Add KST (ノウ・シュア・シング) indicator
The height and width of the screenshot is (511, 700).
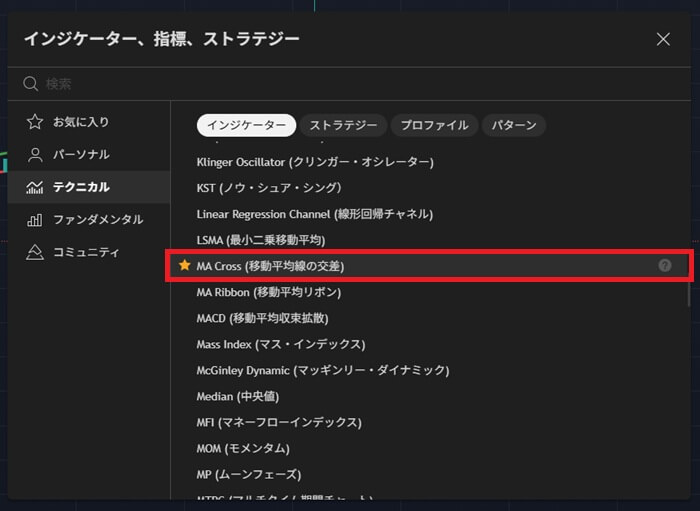pyautogui.click(x=429, y=188)
